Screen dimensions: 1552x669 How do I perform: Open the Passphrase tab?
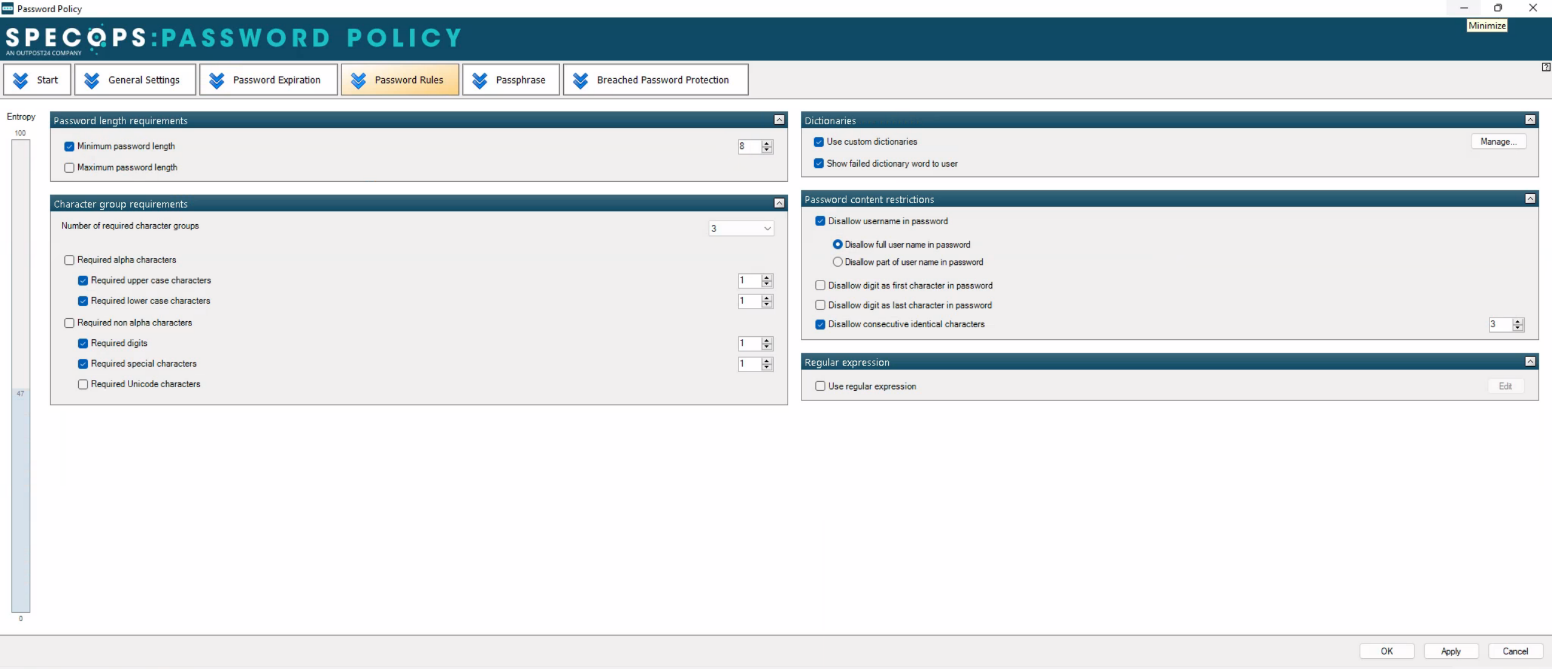(x=511, y=80)
